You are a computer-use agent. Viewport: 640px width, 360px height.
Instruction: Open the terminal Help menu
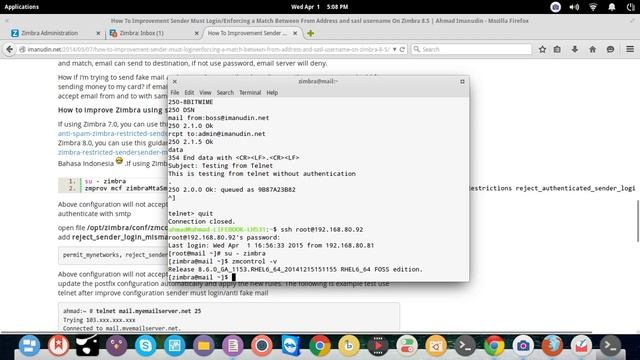[x=272, y=93]
